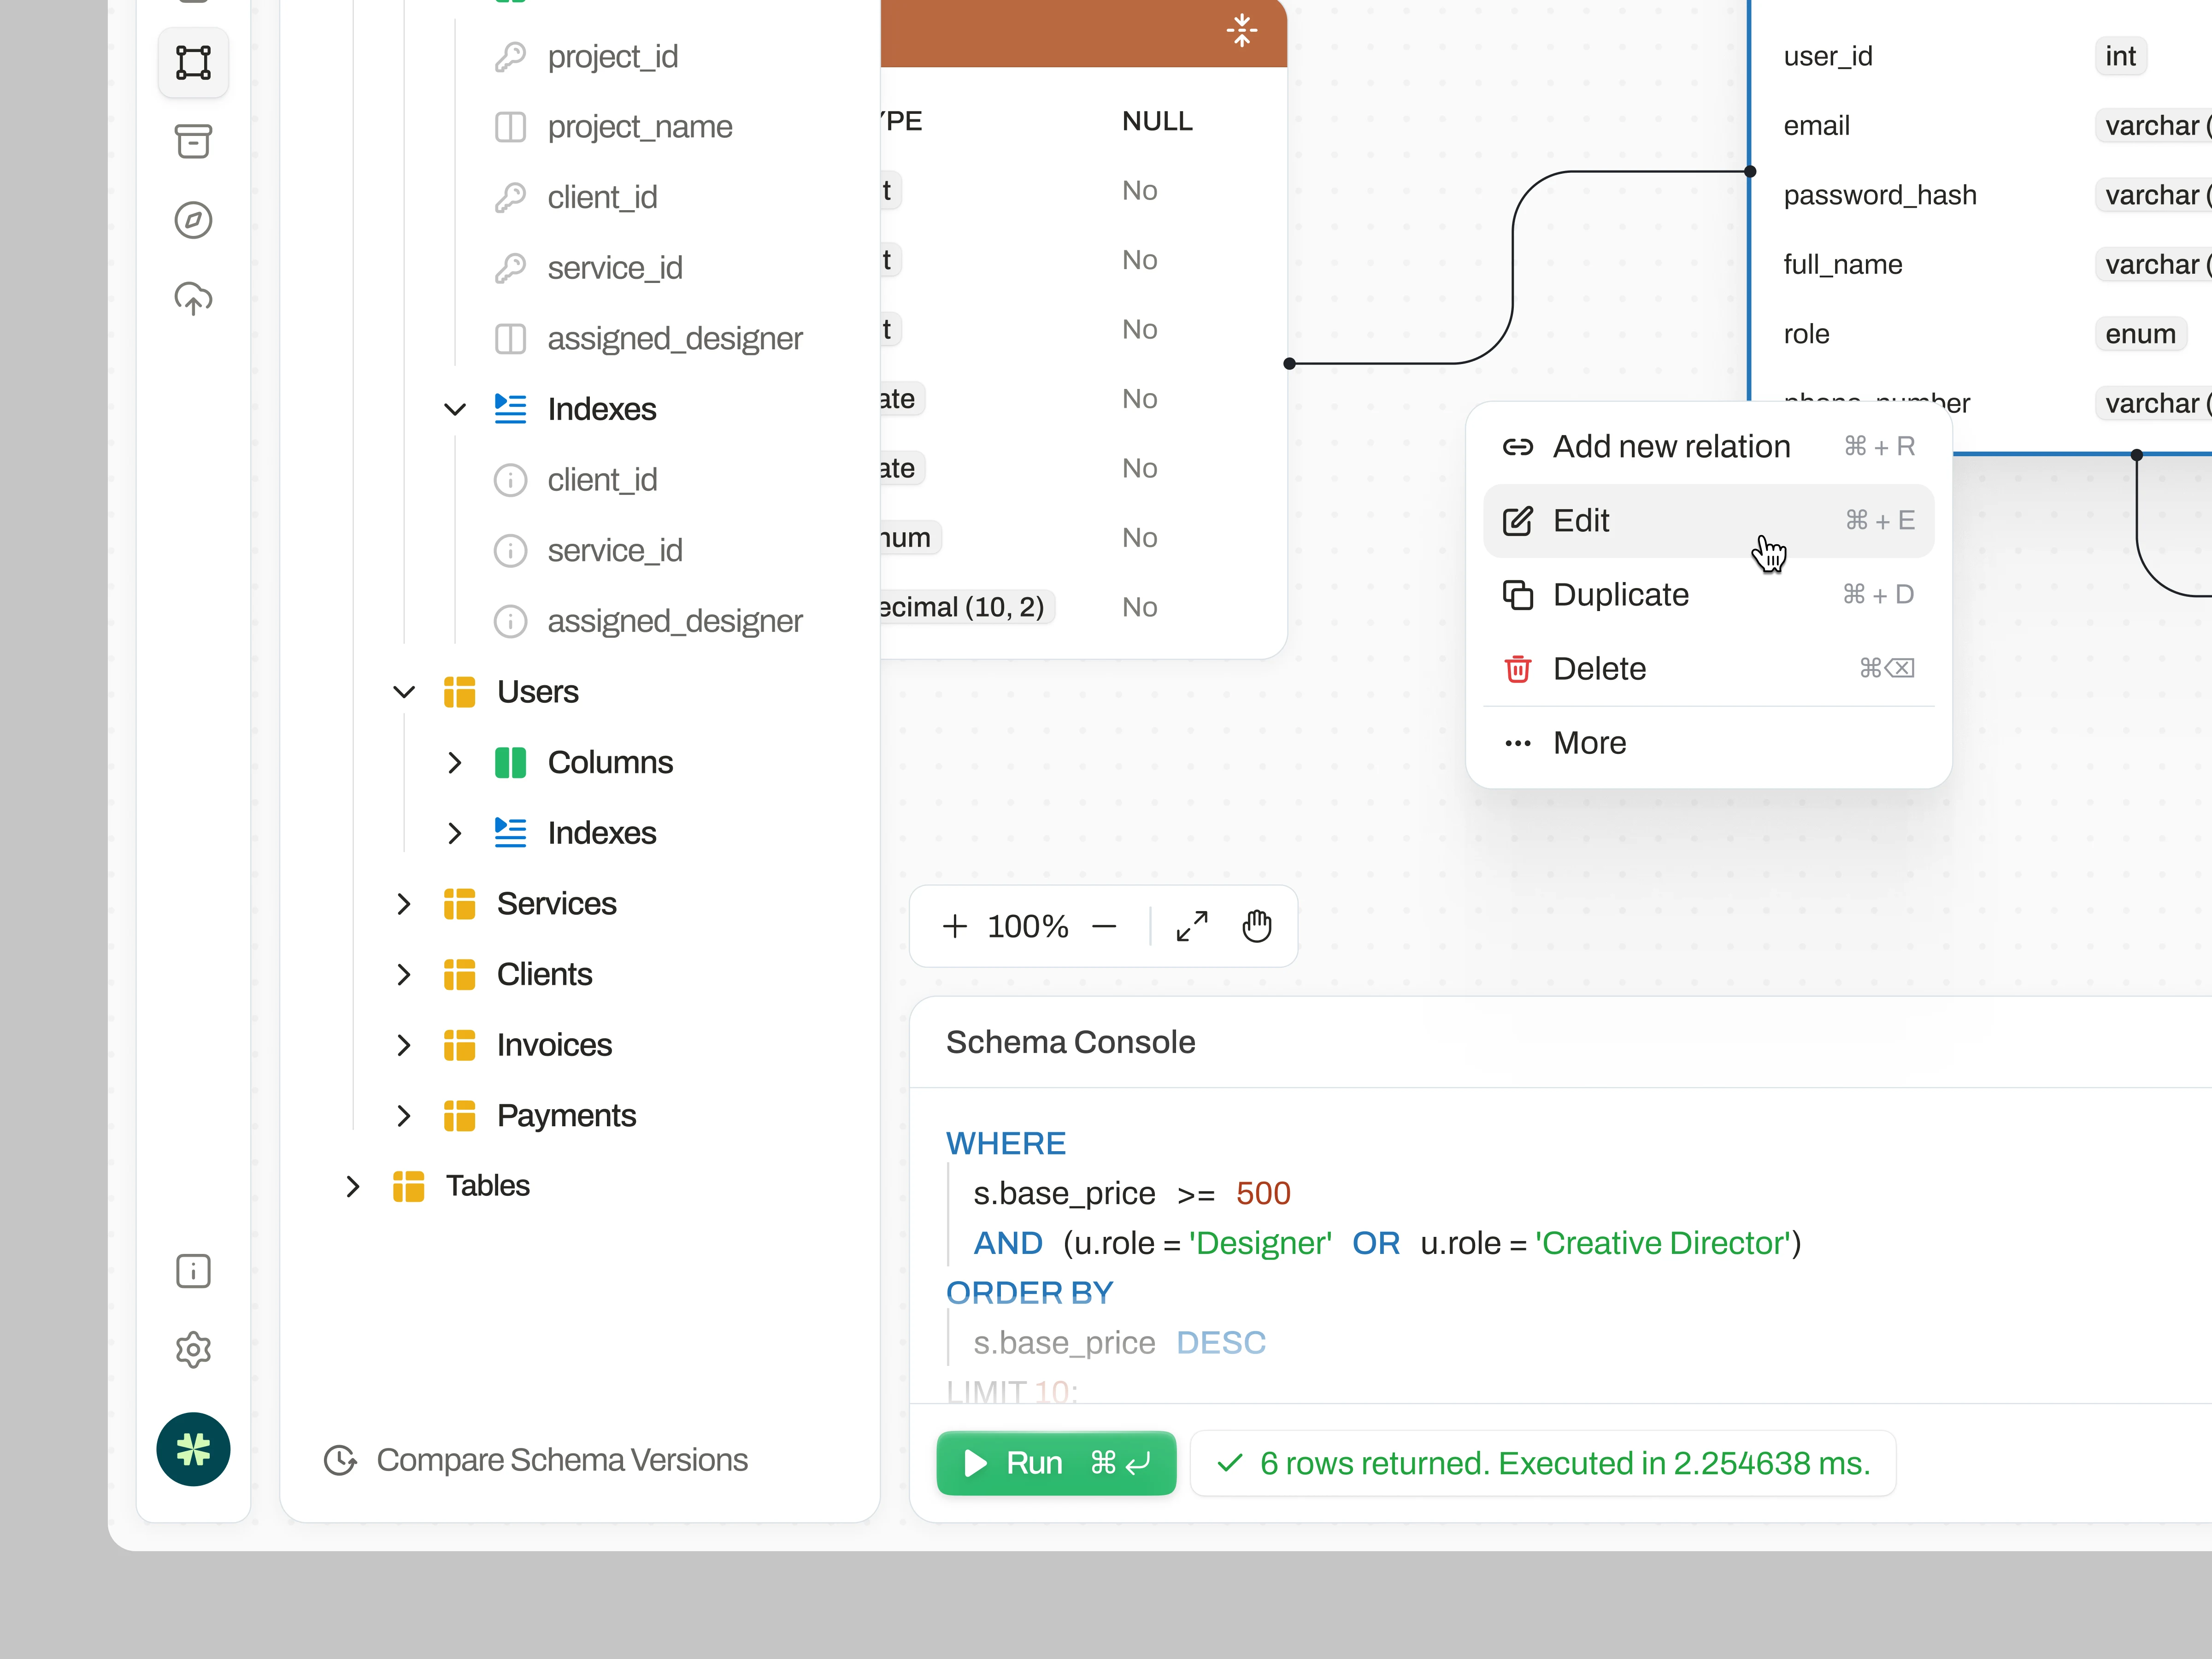
Task: Open the archive box sidebar icon
Action: coord(193,141)
